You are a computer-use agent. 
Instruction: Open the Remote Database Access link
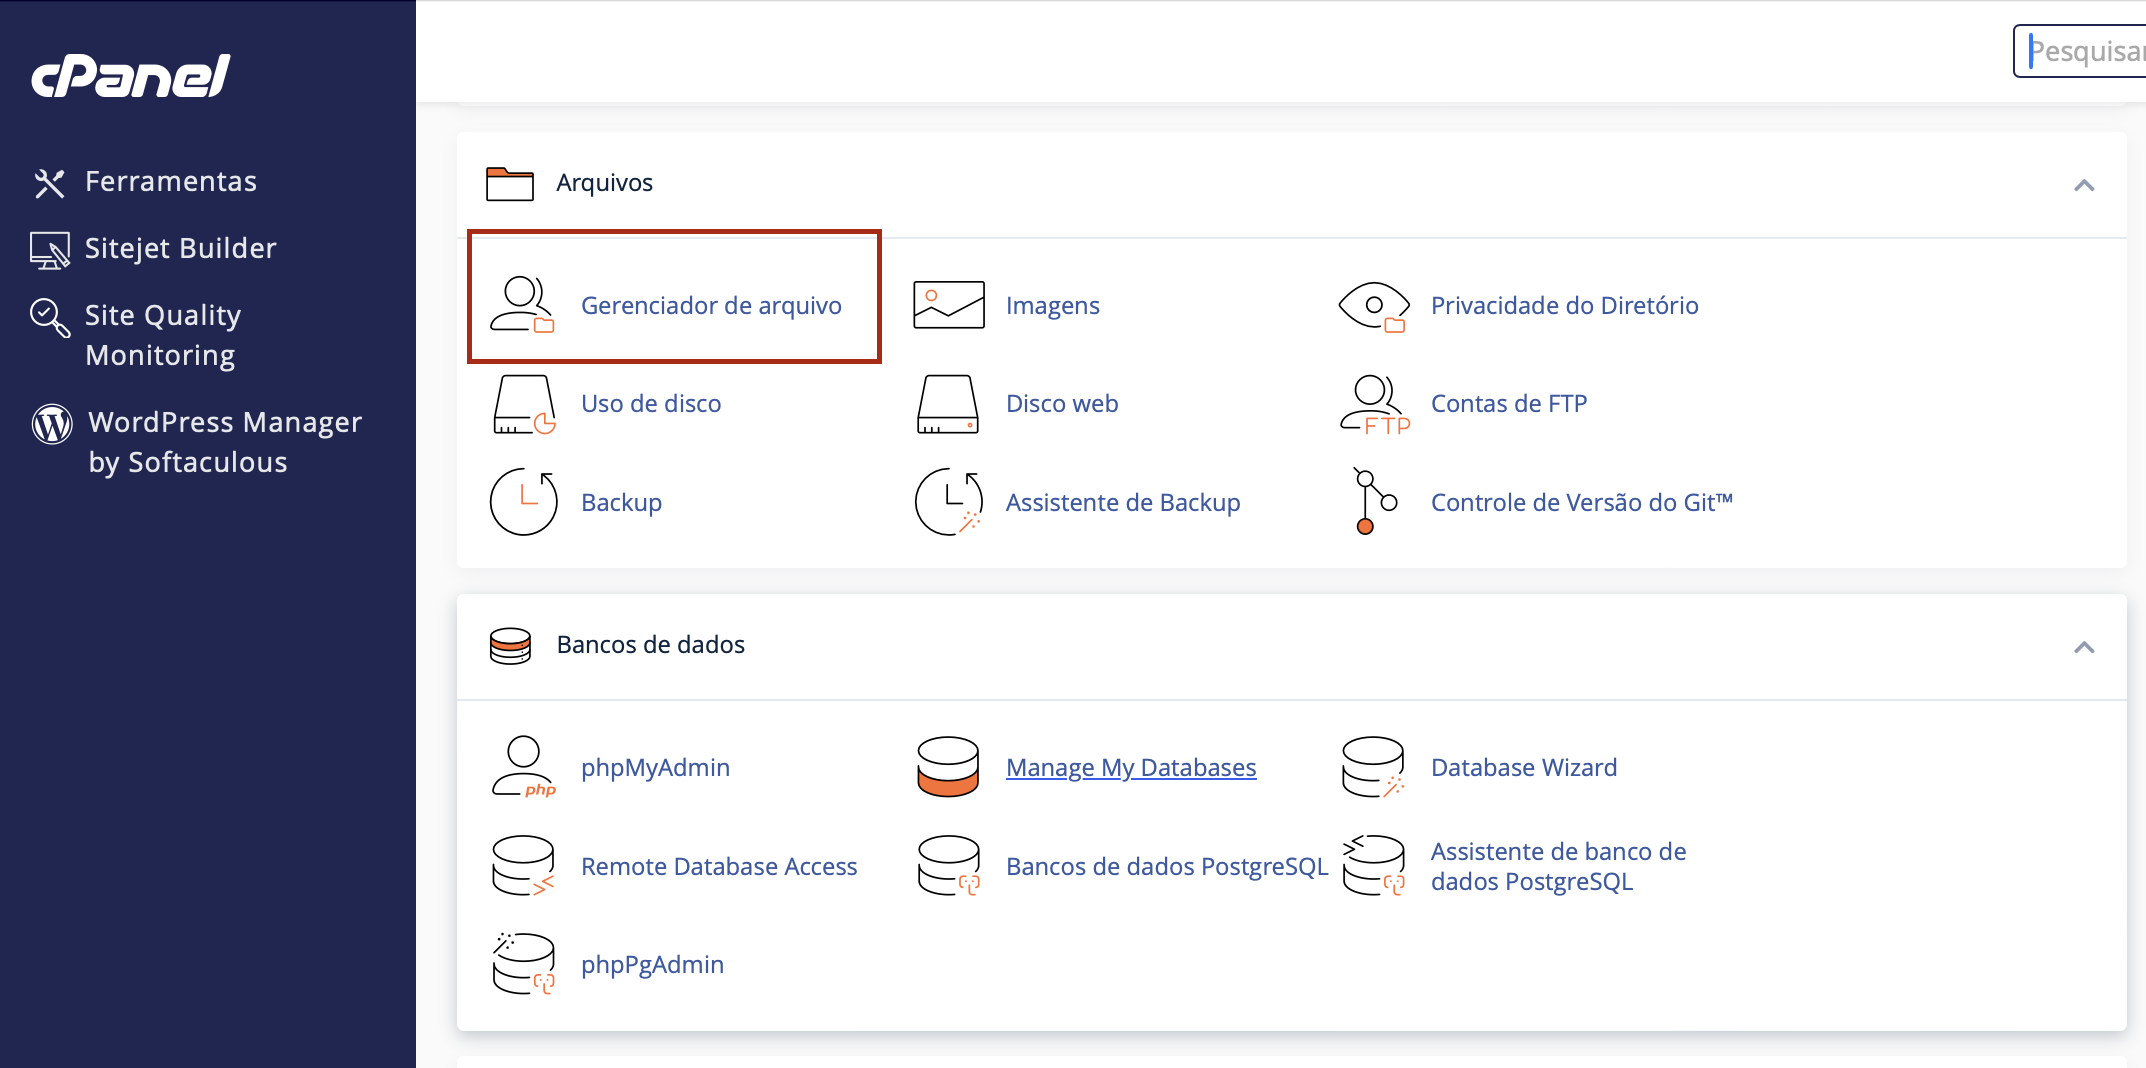(719, 867)
